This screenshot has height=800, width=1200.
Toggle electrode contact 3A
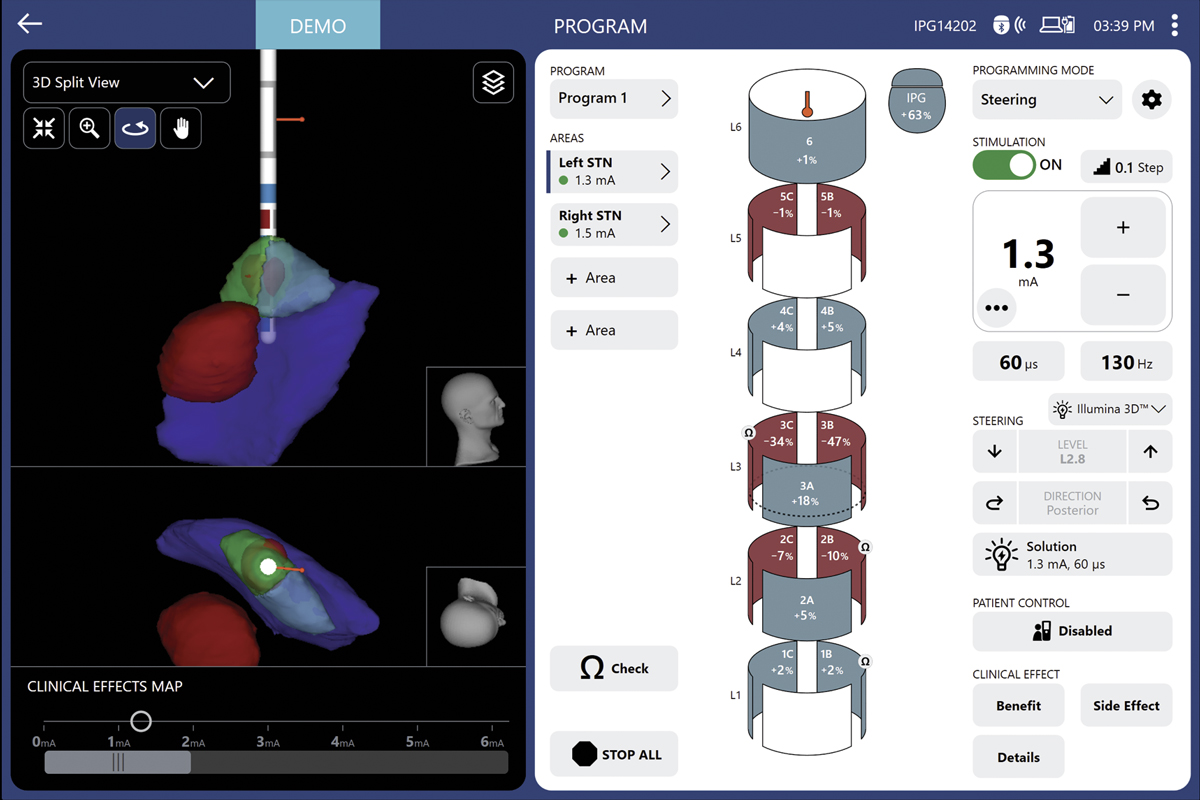pos(807,492)
